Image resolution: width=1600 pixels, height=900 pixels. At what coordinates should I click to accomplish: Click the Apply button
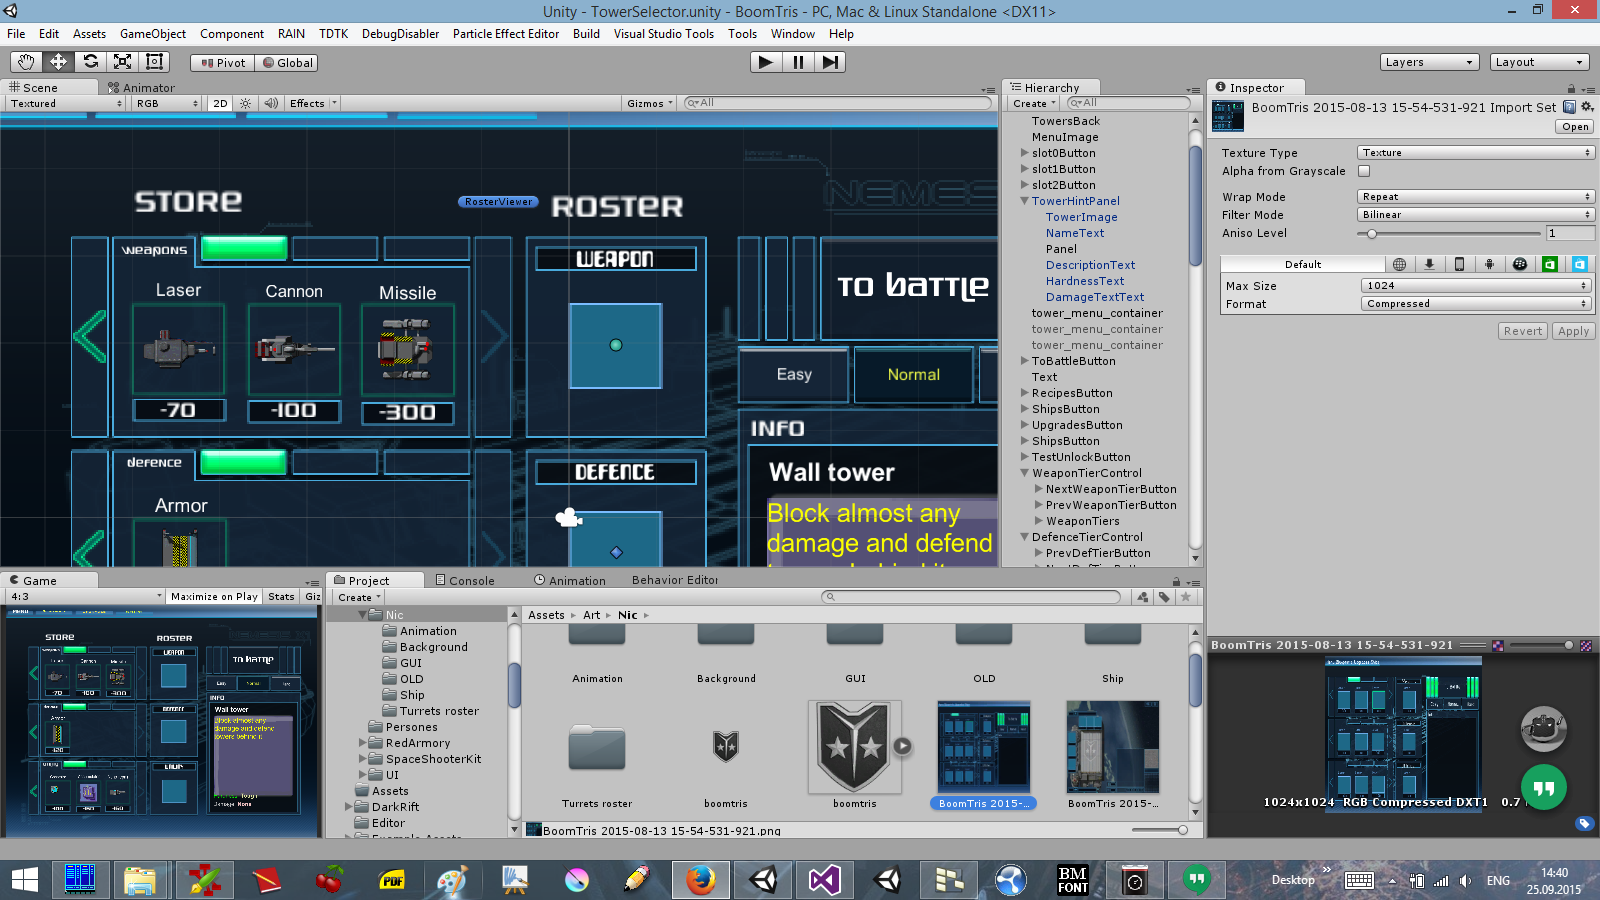point(1573,331)
